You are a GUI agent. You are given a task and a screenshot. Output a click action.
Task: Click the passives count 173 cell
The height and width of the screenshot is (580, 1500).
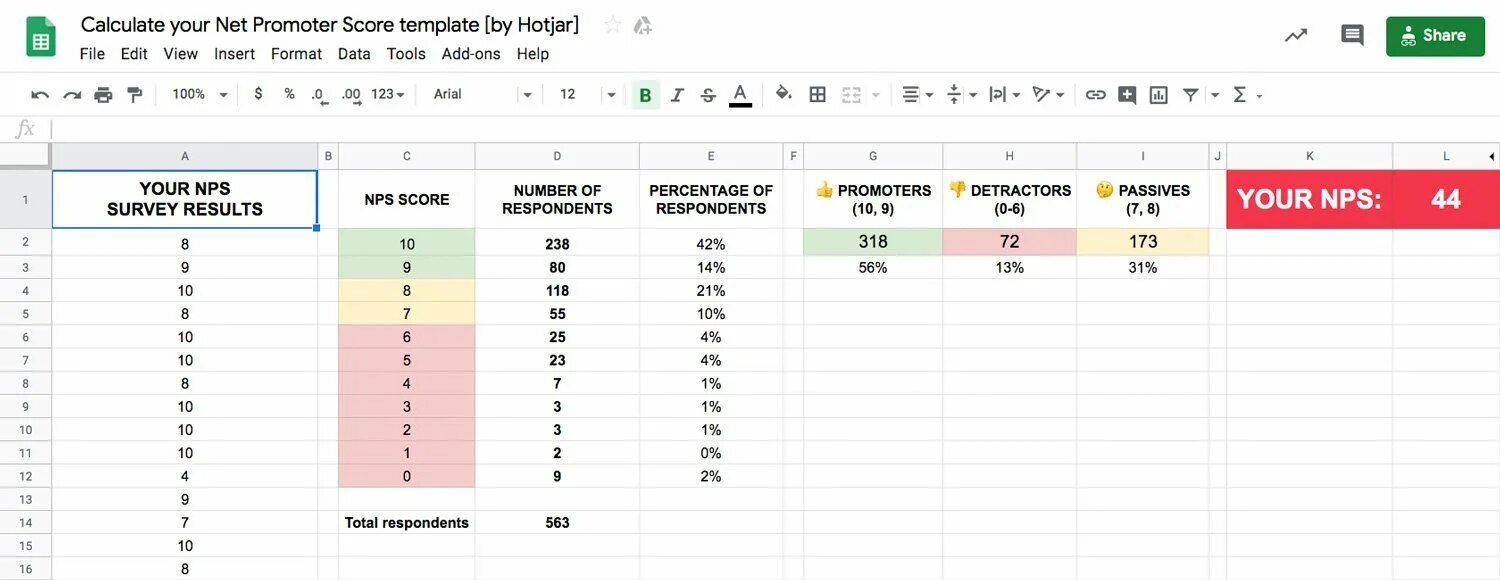1143,242
